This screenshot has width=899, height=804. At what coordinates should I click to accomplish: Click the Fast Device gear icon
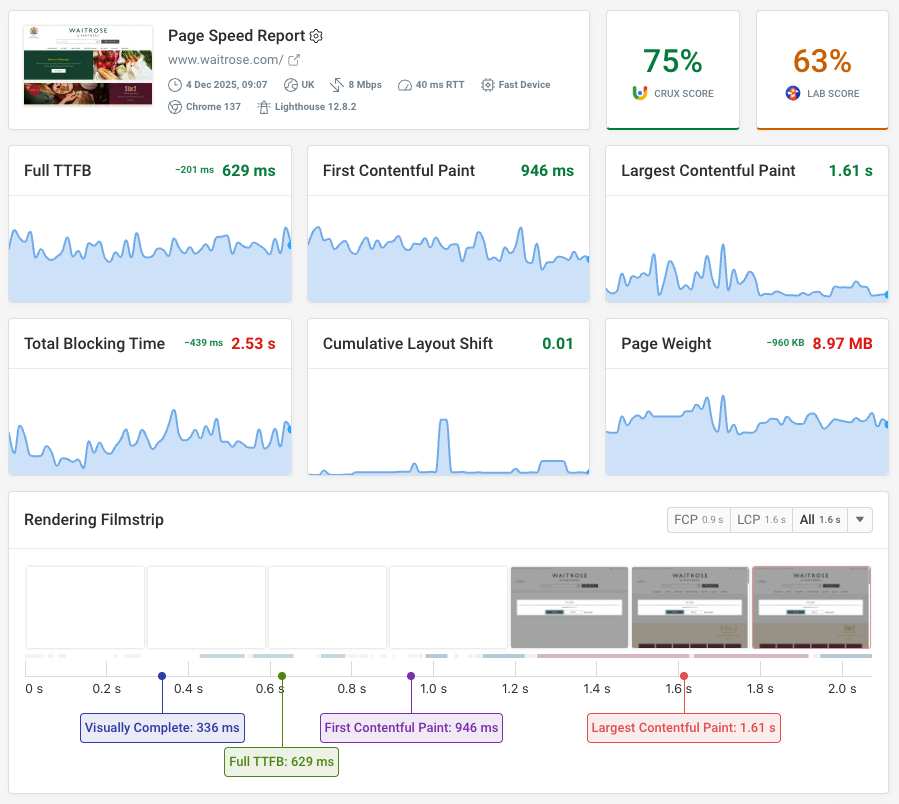(488, 85)
